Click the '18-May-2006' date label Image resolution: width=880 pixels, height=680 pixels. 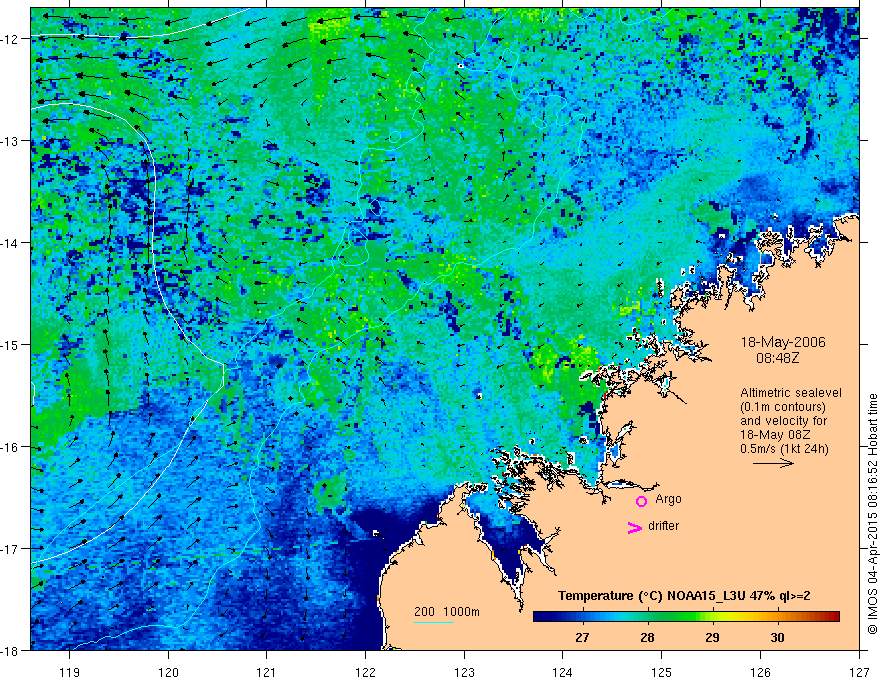[783, 342]
